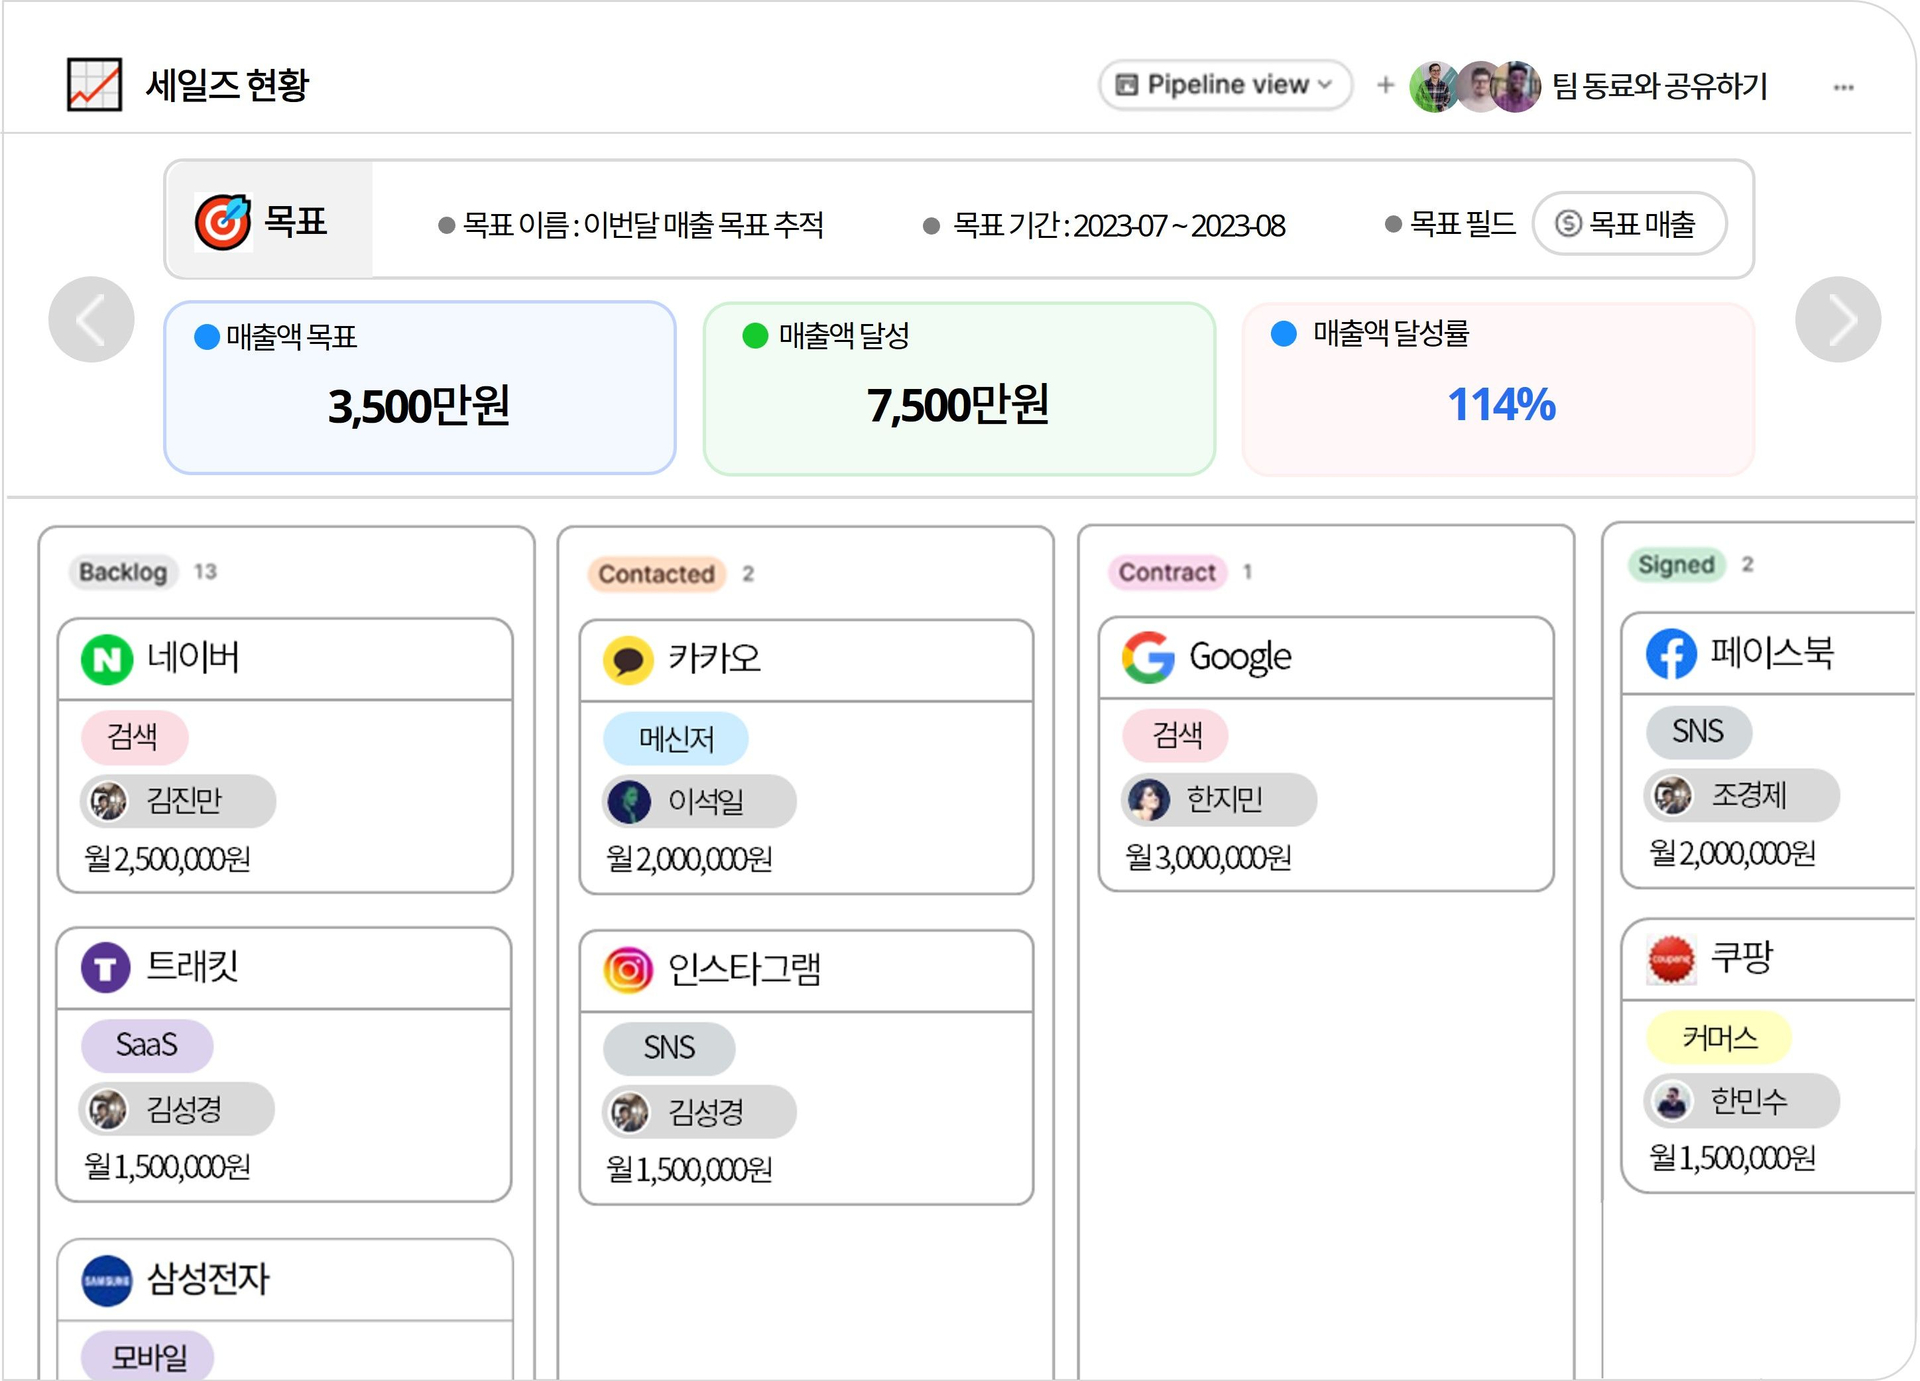Click 김성경 chip in 트래킷 card
Screen dimensions: 1920x1381
coord(177,1109)
